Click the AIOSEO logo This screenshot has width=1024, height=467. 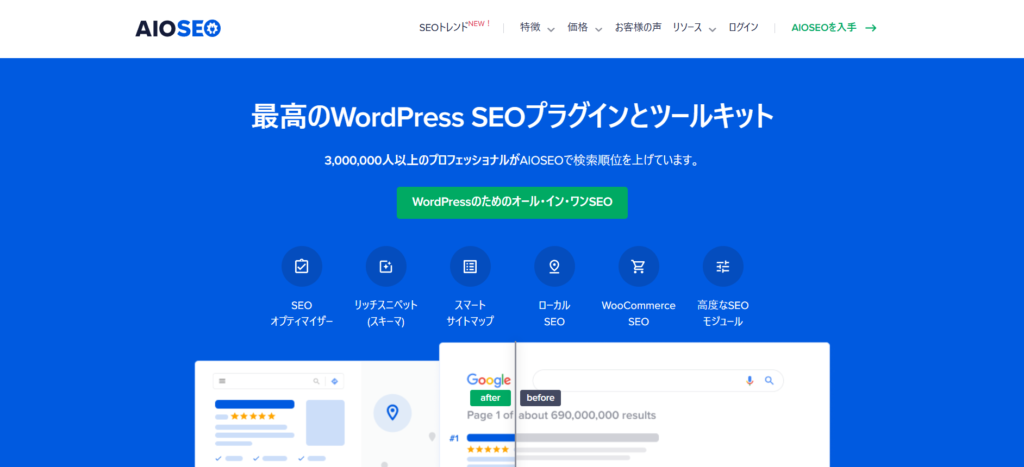pyautogui.click(x=178, y=28)
